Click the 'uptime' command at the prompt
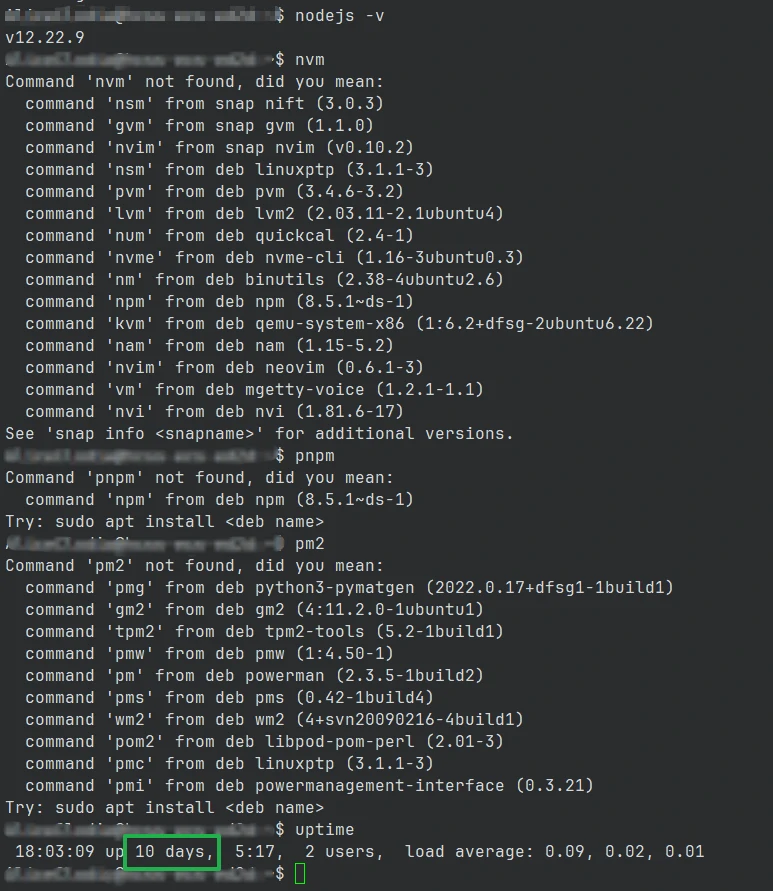 point(325,830)
